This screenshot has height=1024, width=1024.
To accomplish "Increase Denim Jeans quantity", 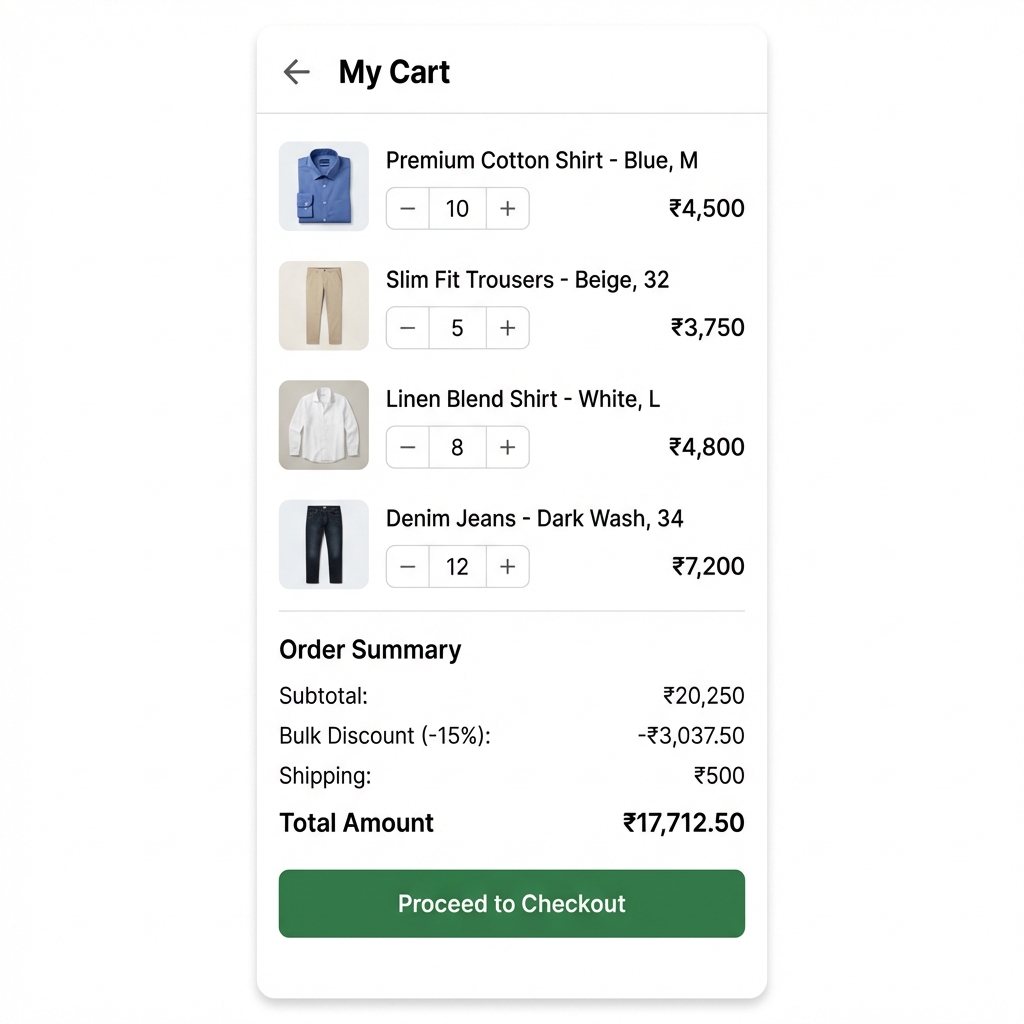I will tap(508, 567).
